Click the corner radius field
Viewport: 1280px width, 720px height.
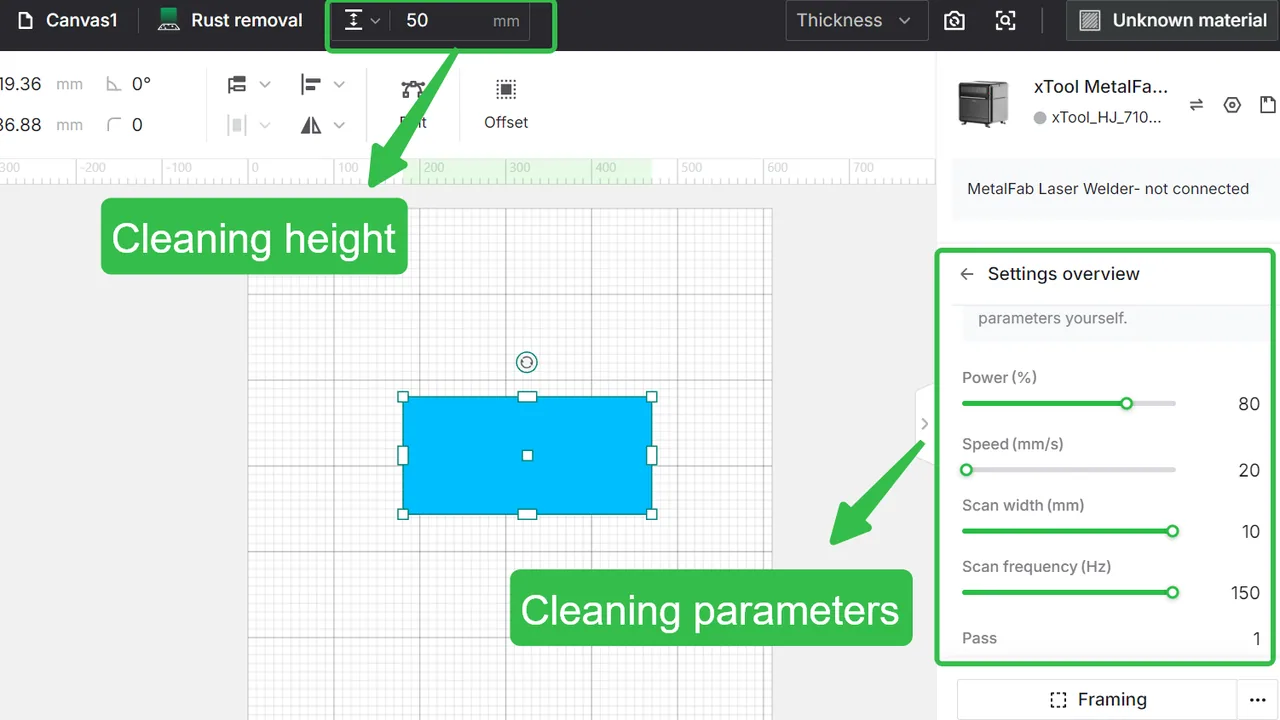coord(137,125)
